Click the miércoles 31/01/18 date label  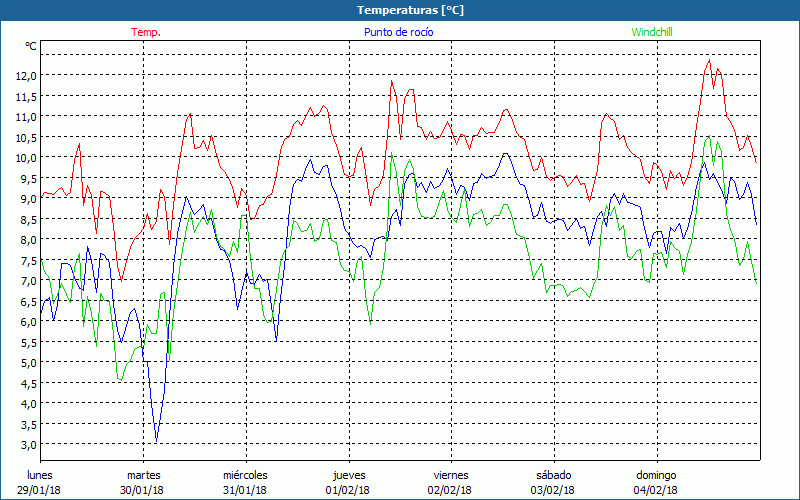pos(245,482)
